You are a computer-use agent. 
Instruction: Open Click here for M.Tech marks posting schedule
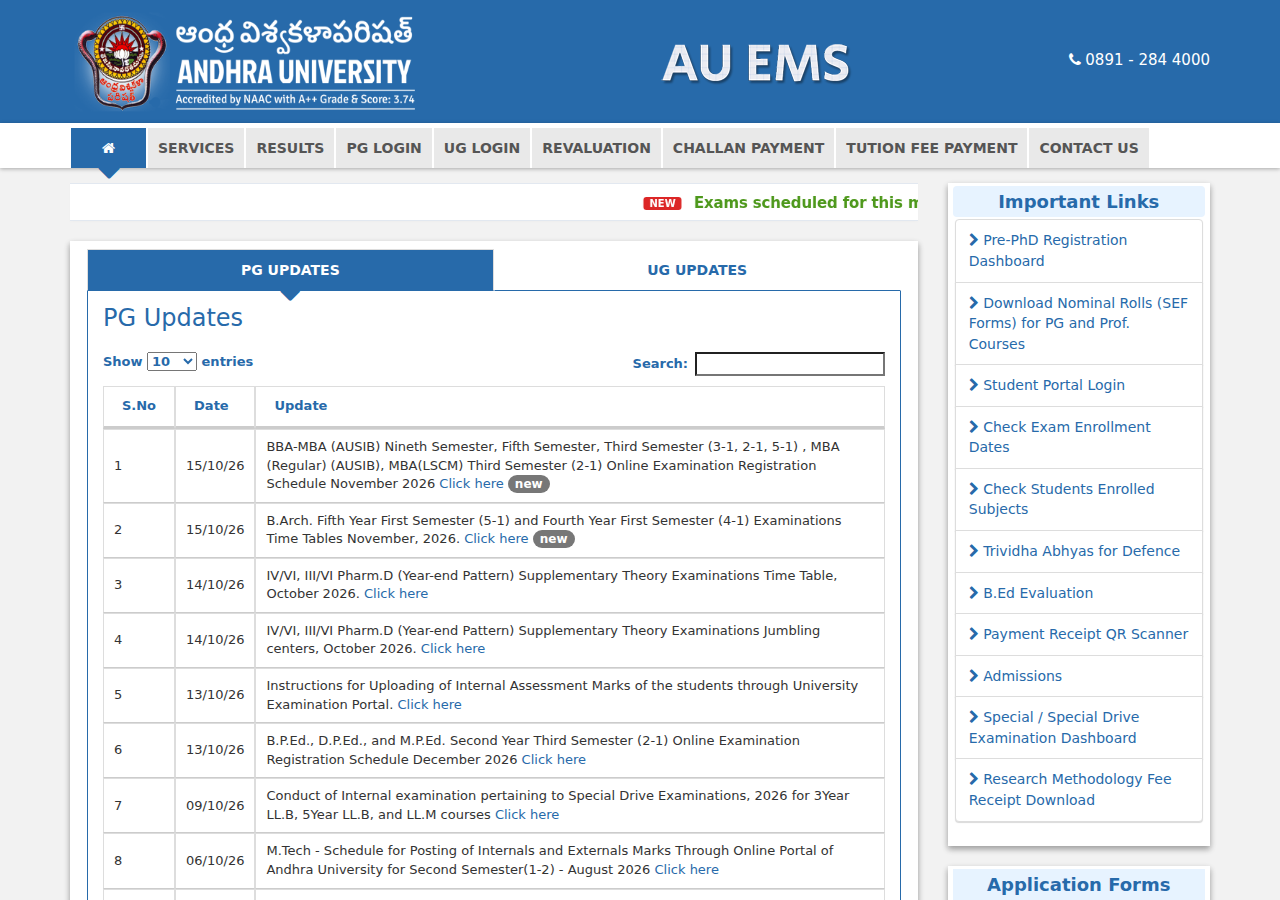click(687, 870)
